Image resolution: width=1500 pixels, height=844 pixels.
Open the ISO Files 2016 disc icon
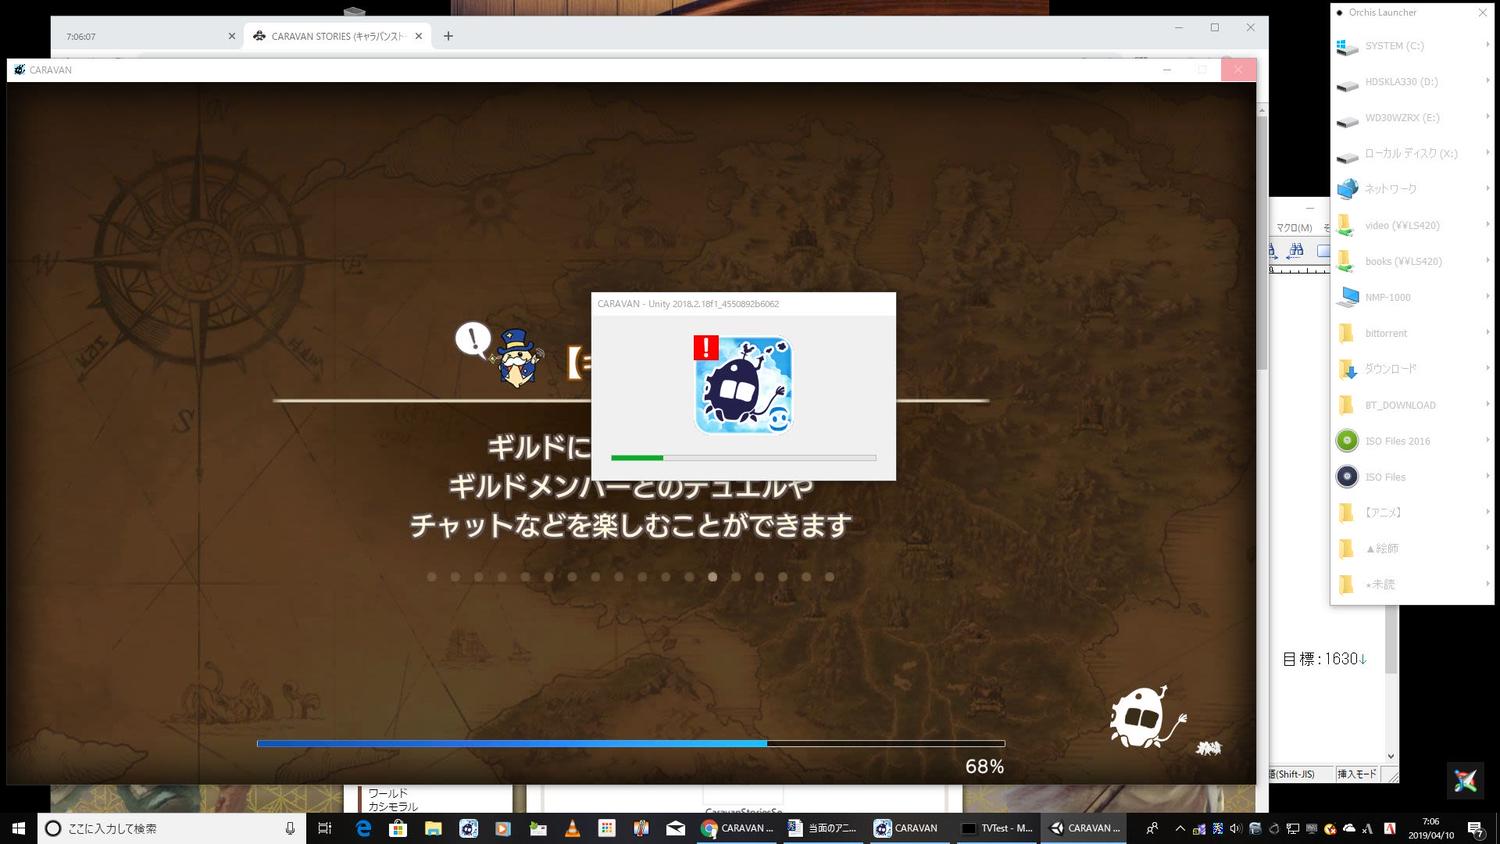click(x=1347, y=441)
